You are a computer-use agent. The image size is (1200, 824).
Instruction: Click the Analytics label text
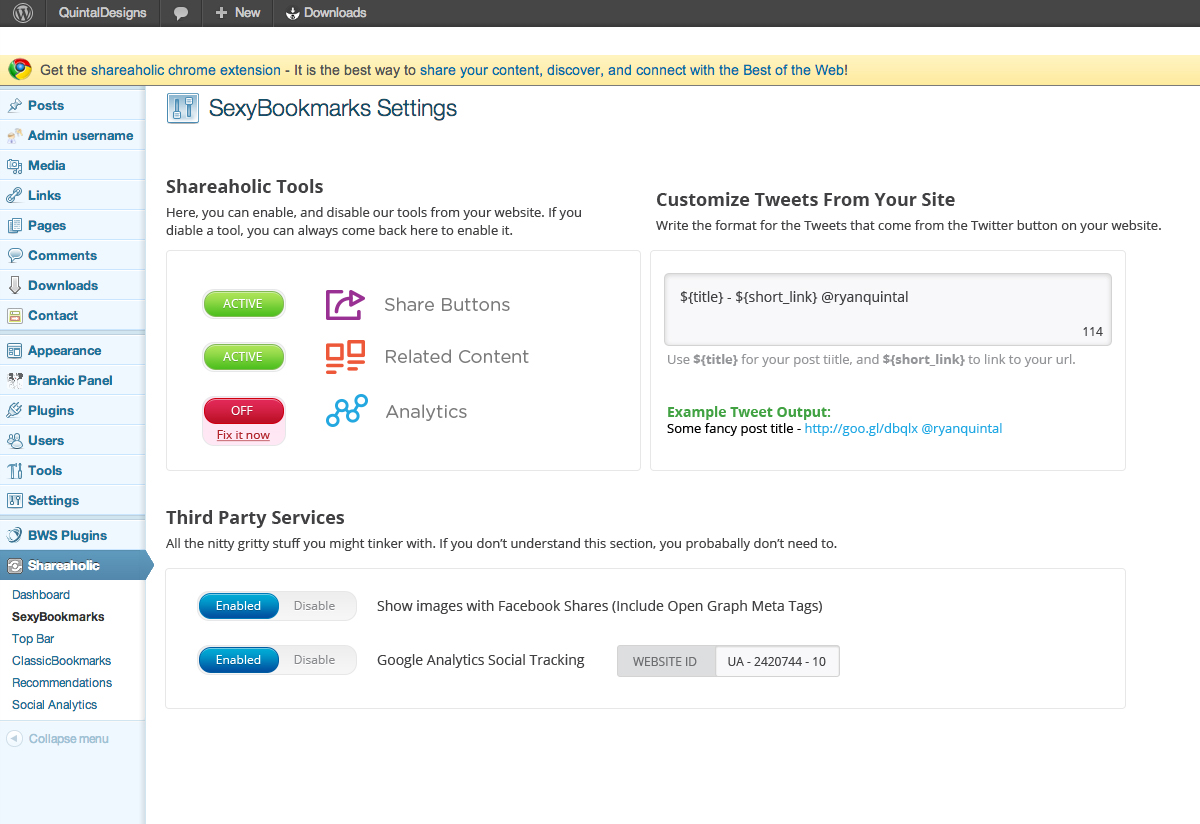[426, 411]
